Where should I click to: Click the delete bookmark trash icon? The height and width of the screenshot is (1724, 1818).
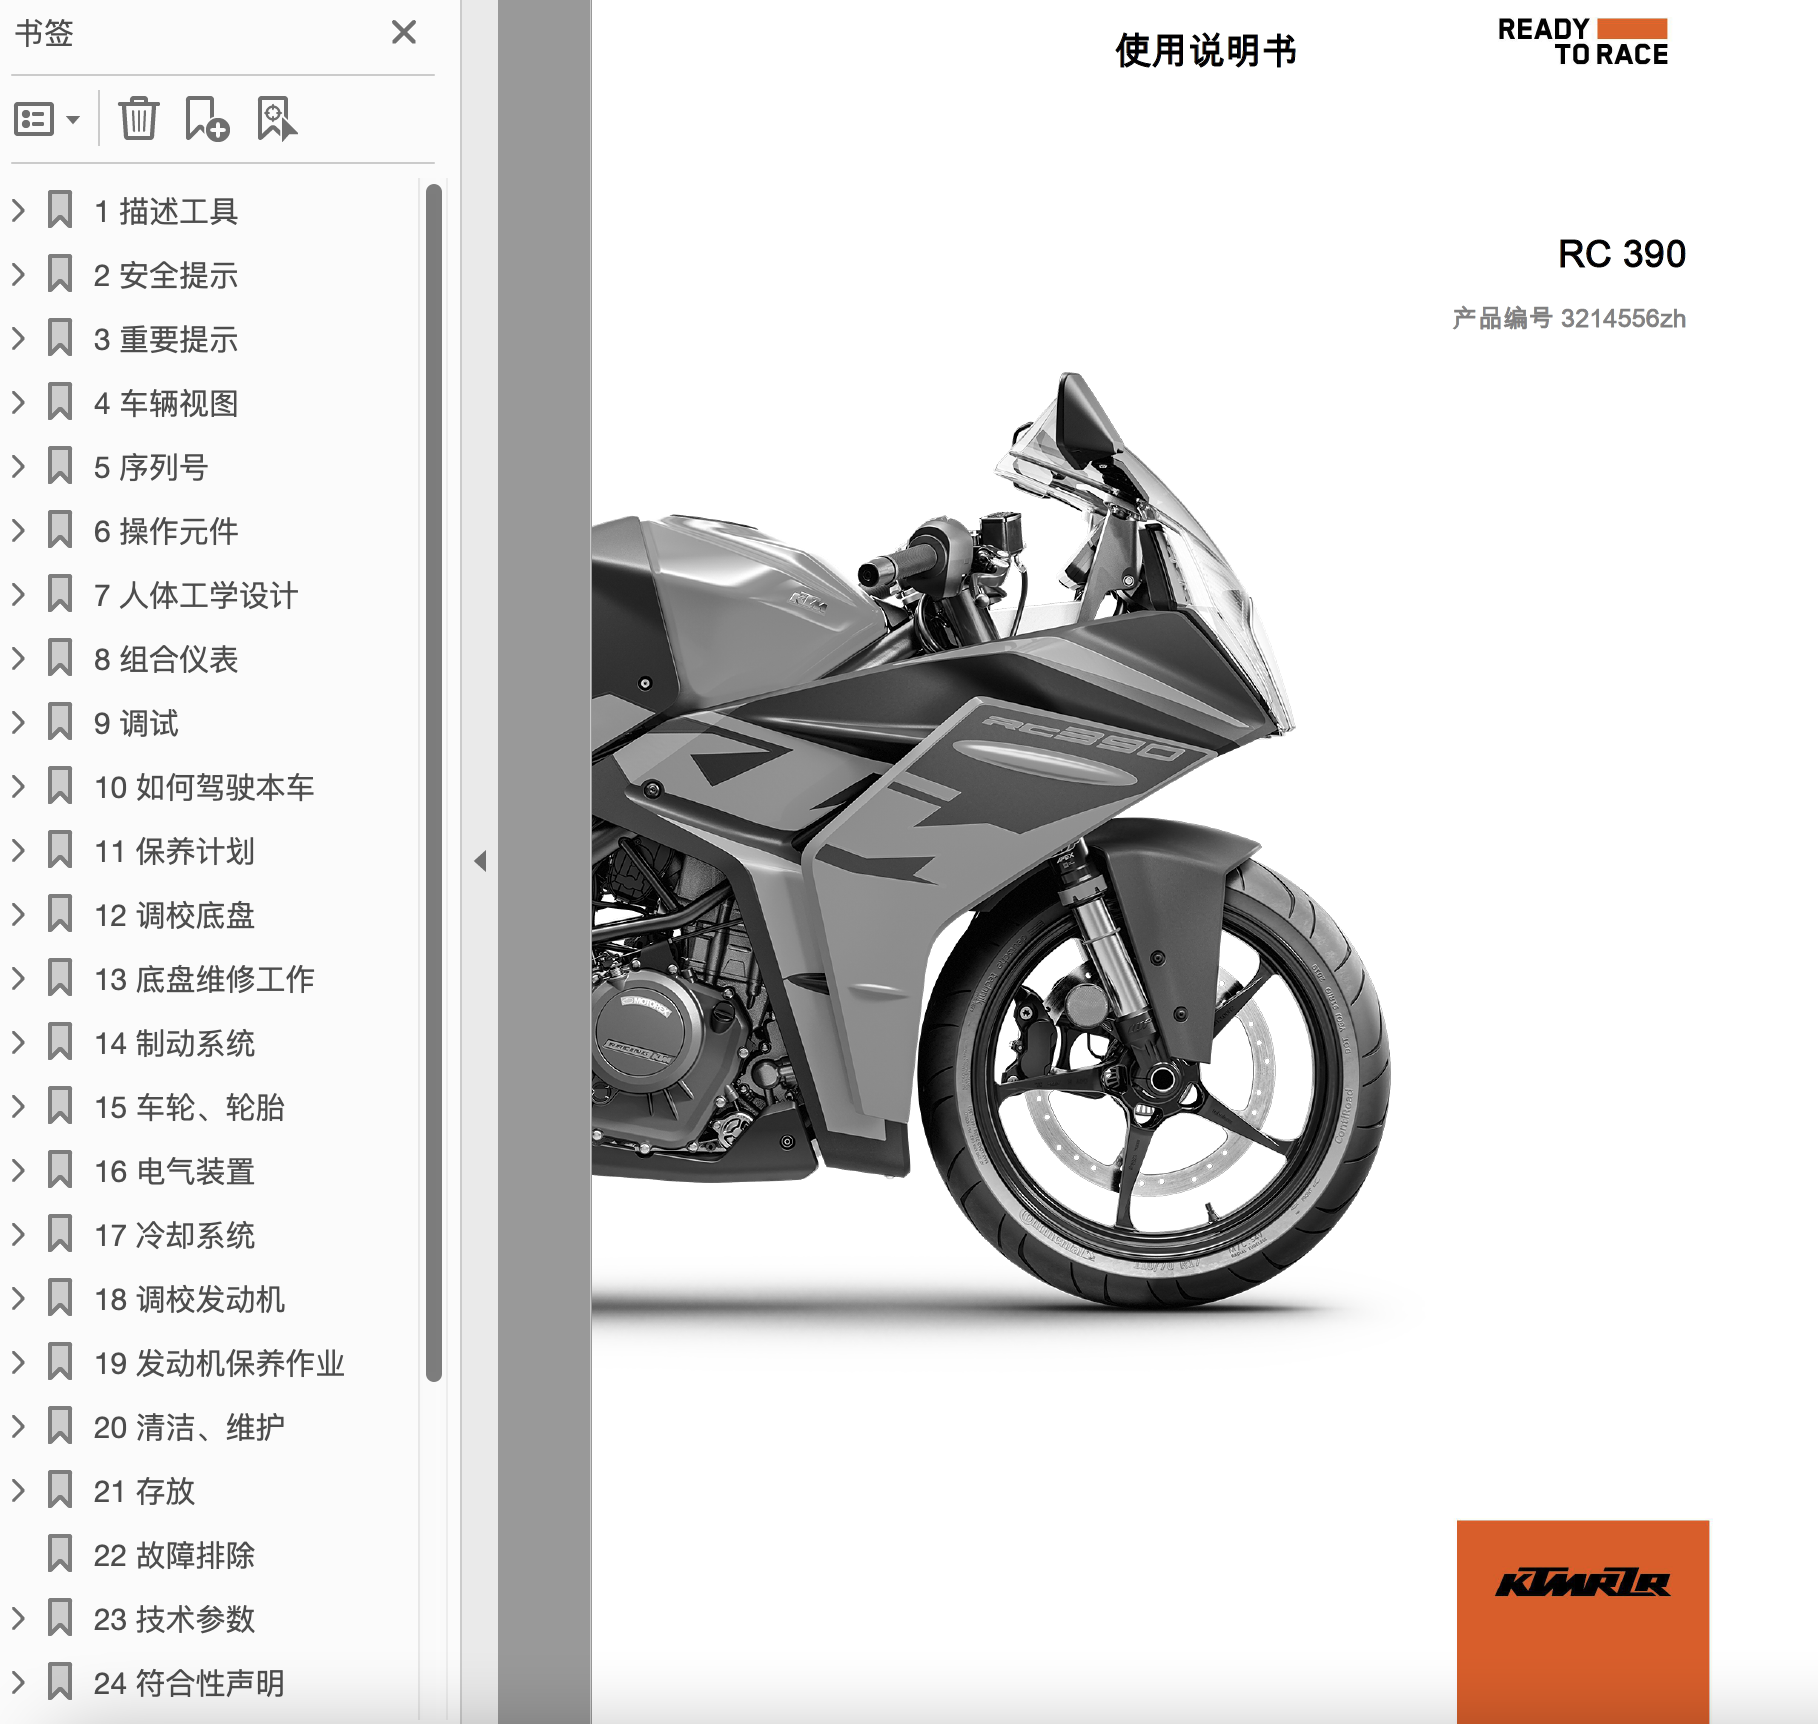click(139, 119)
